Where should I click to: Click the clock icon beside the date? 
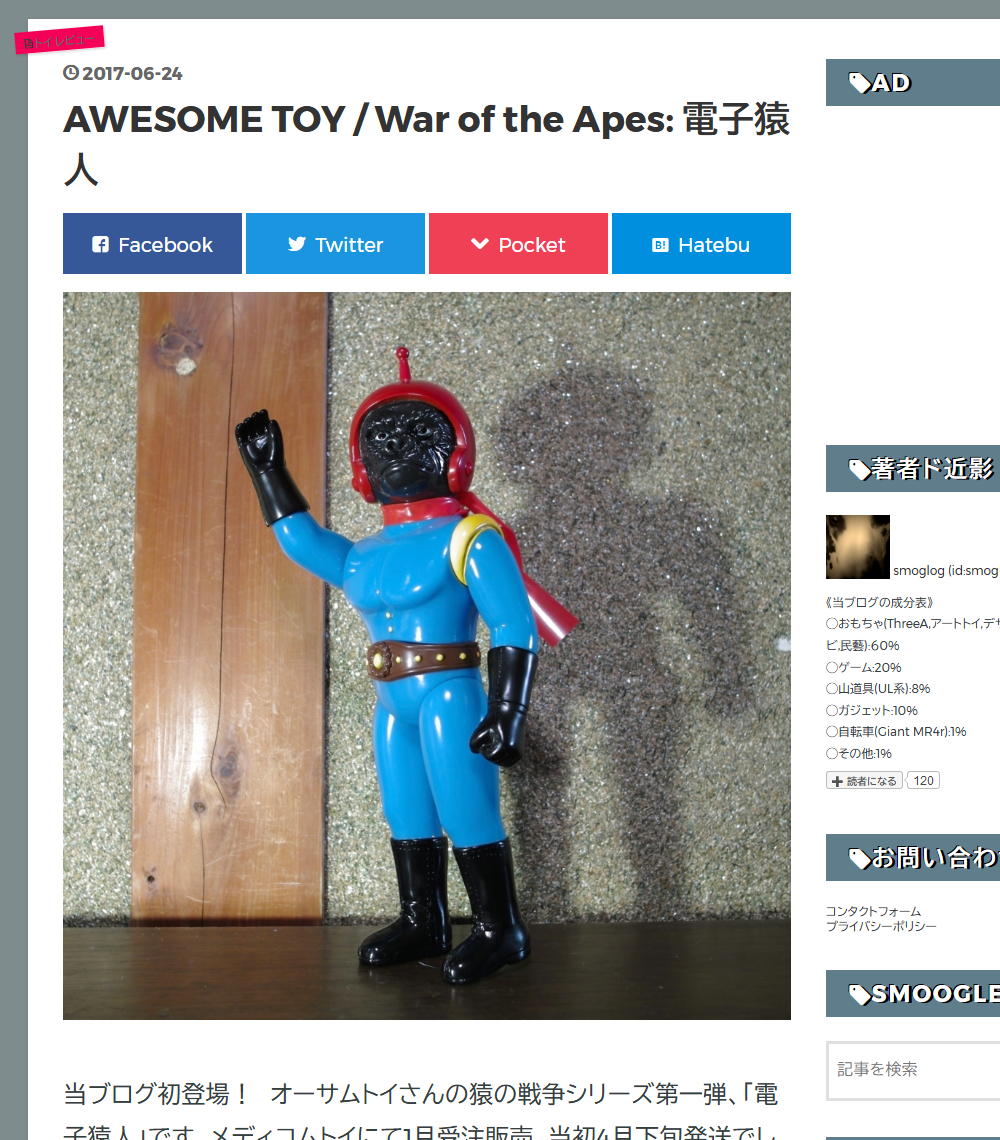(71, 73)
